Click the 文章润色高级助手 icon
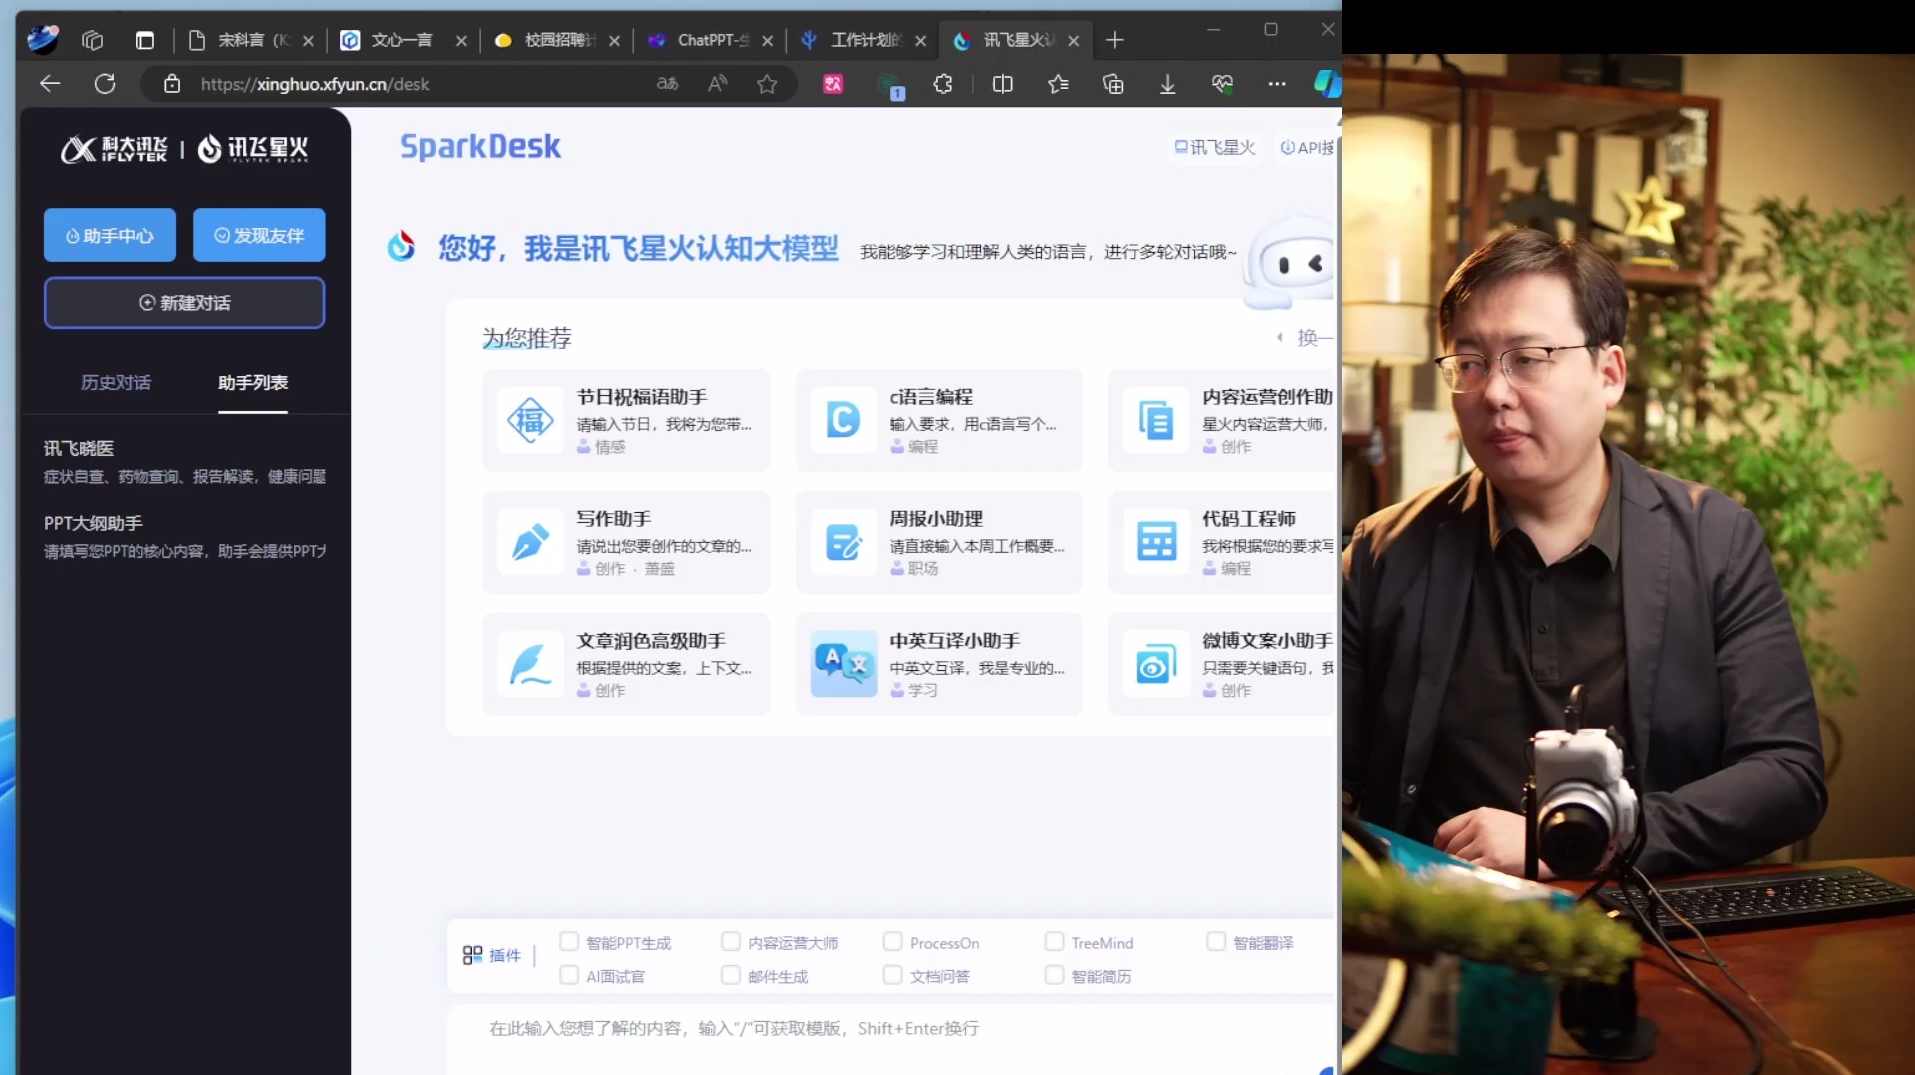1915x1075 pixels. pos(530,663)
